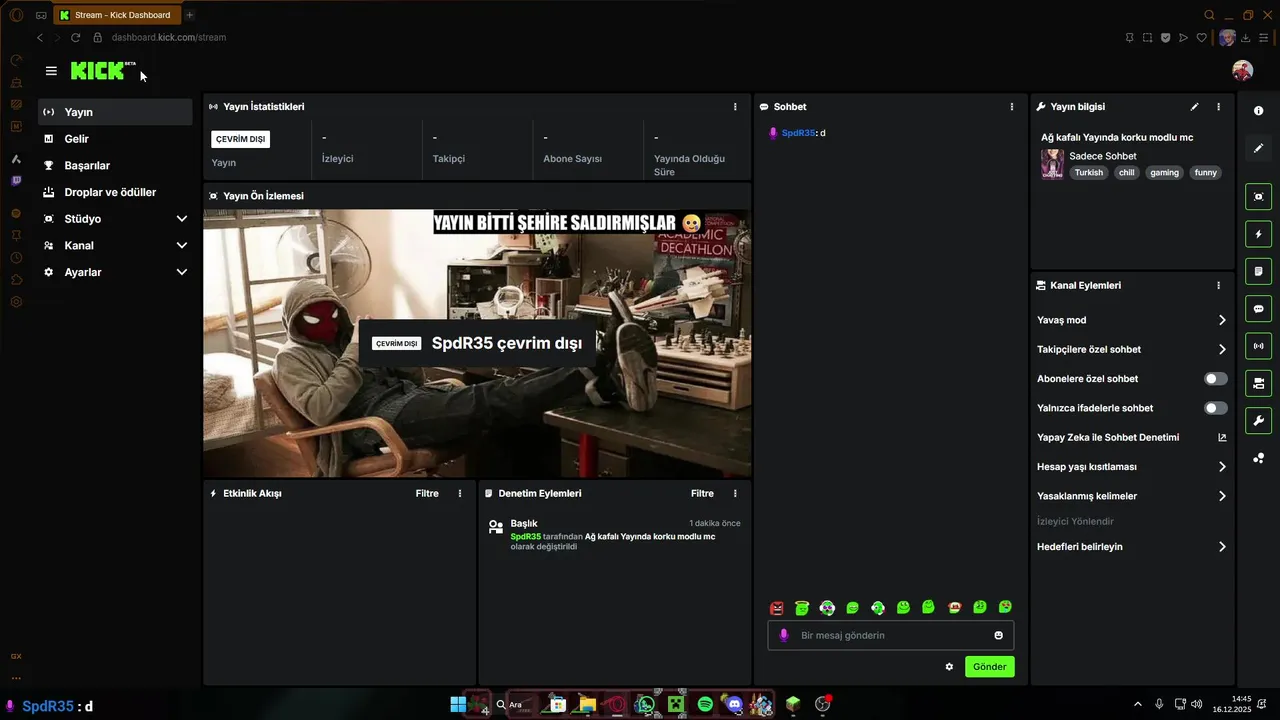Click the browser address bar URL
The image size is (1280, 720).
coord(169,37)
